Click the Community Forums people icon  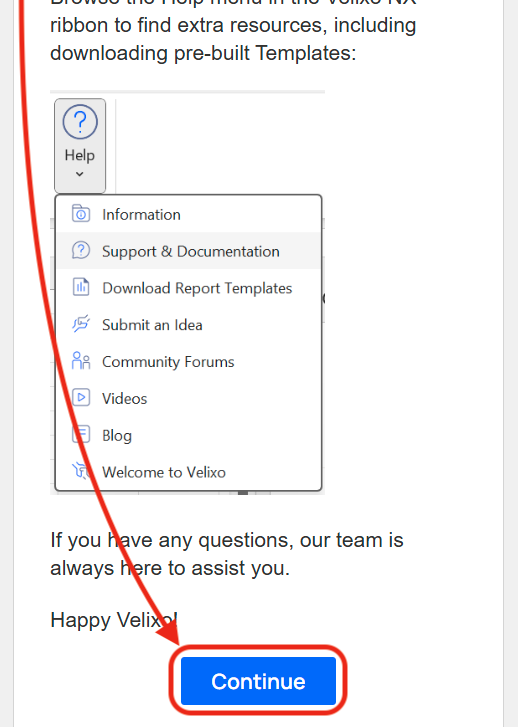pyautogui.click(x=81, y=360)
